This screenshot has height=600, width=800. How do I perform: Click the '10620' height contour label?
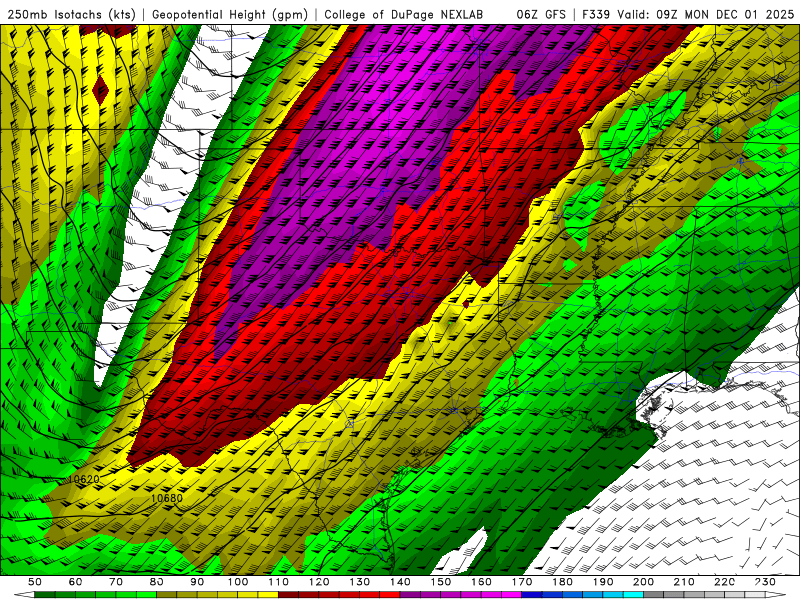(84, 479)
